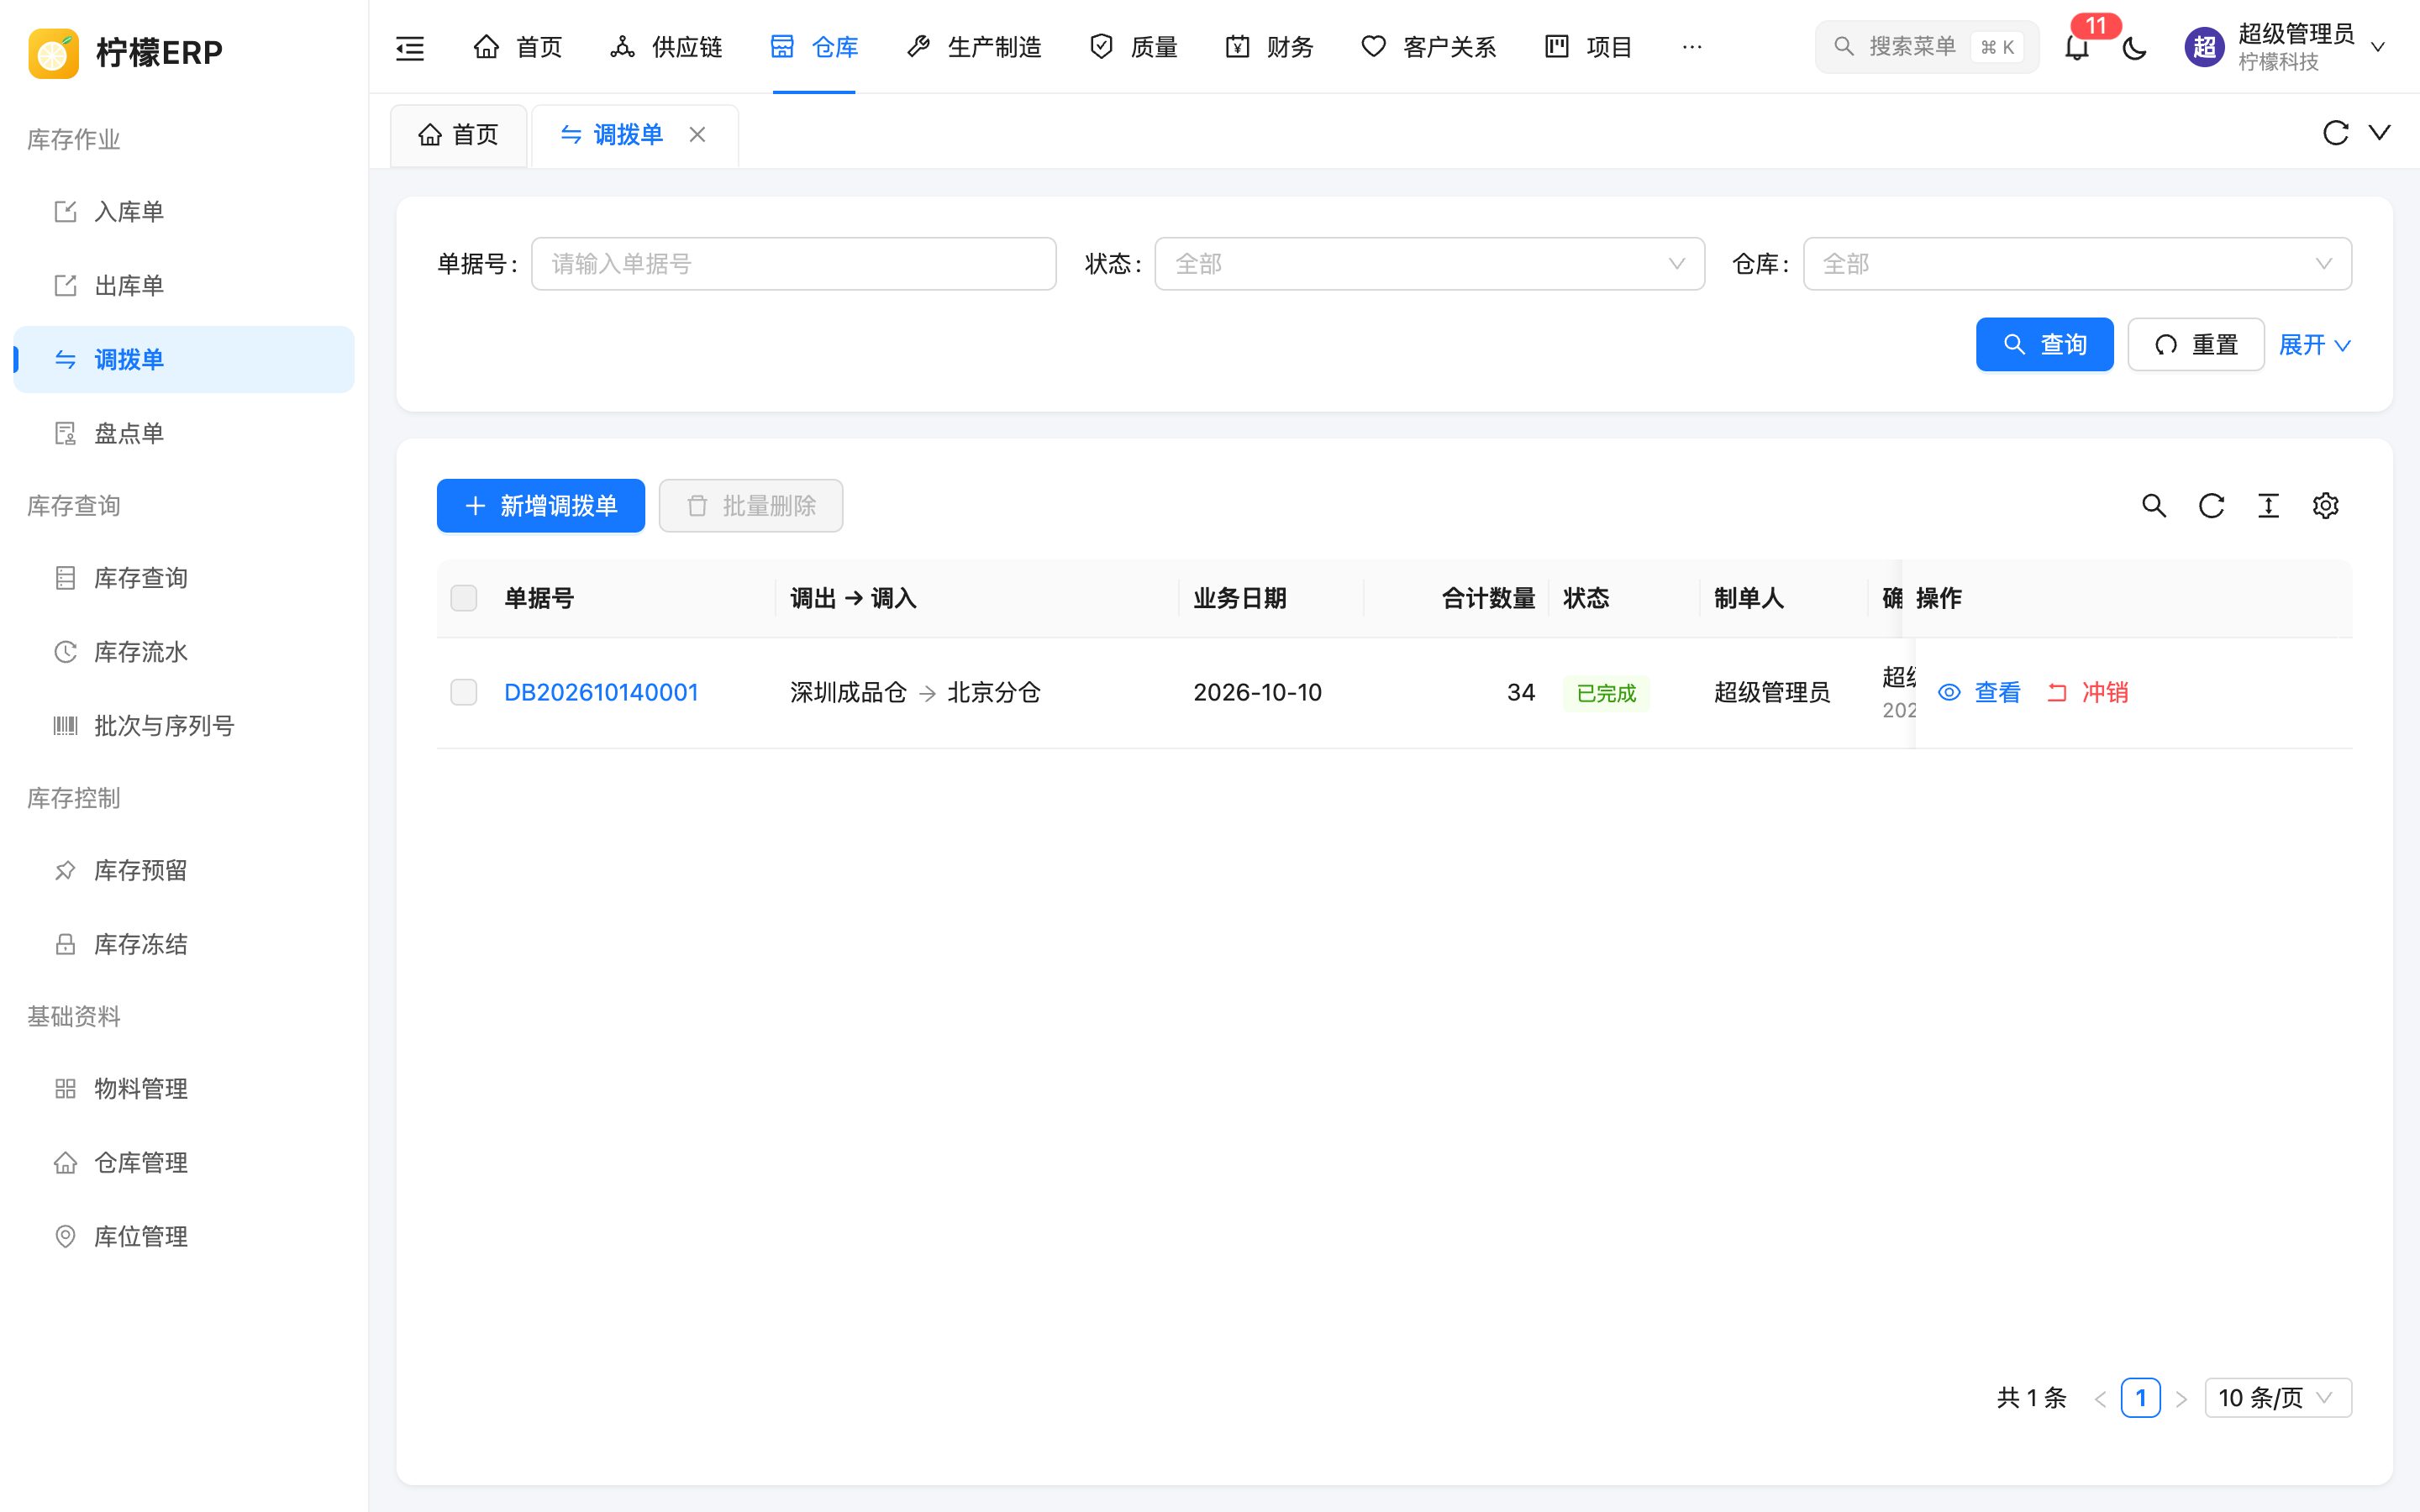Close the 调拨单 tab
This screenshot has height=1512, width=2420.
pyautogui.click(x=698, y=135)
